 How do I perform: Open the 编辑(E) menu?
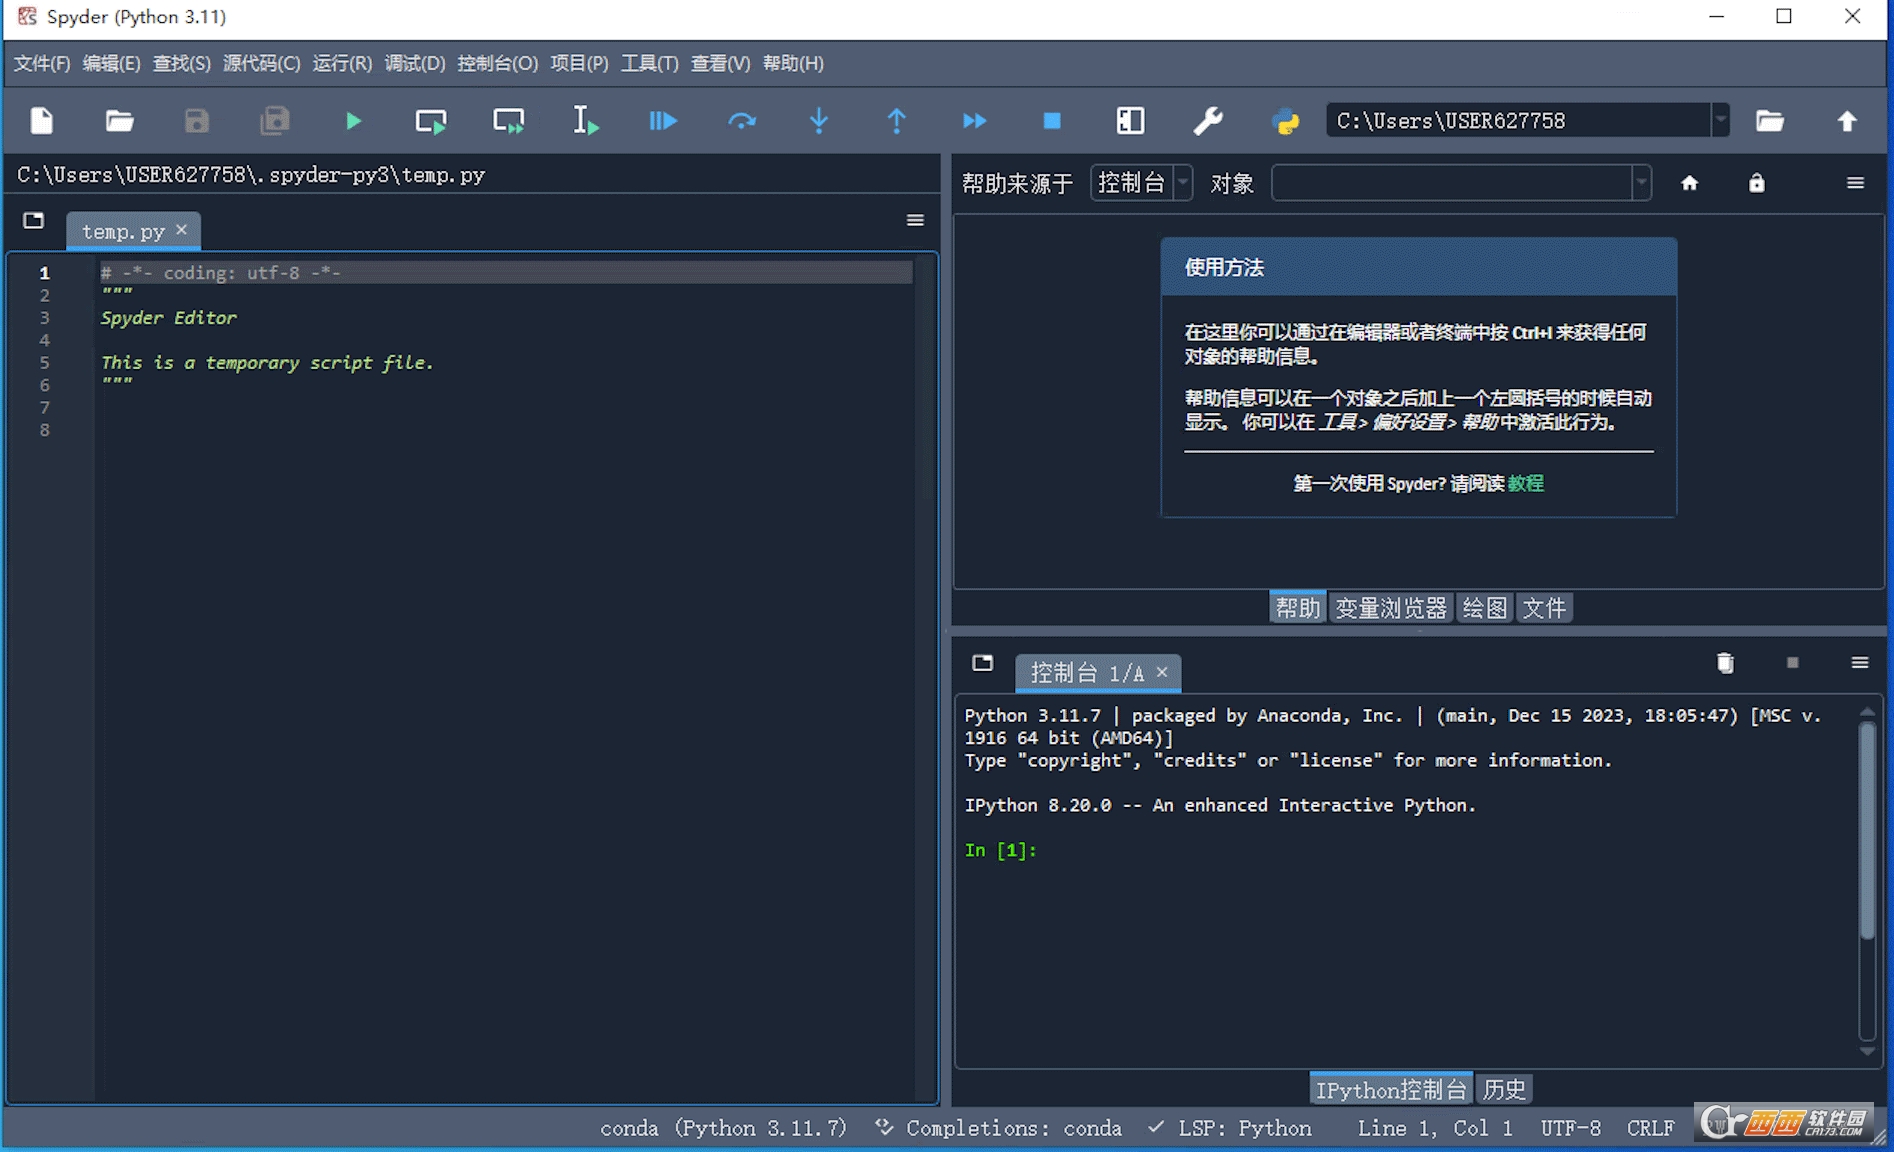[111, 63]
